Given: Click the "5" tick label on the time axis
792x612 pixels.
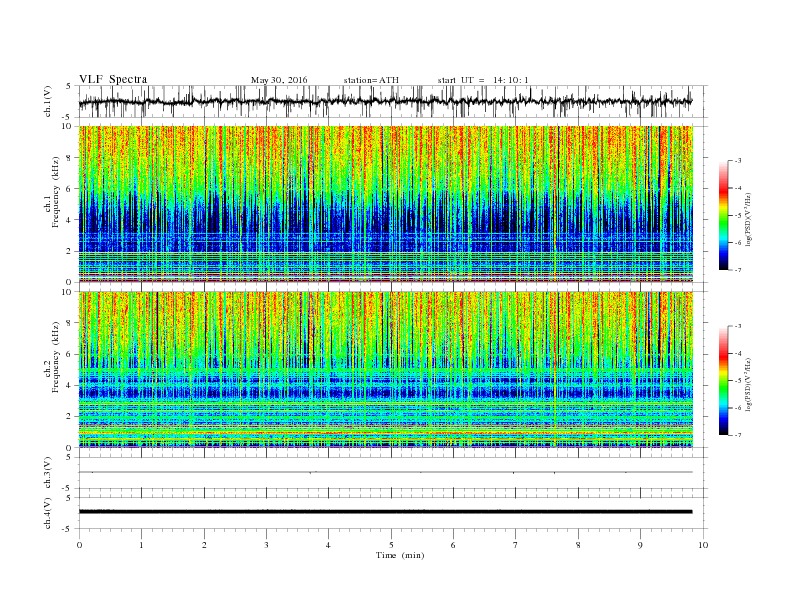Looking at the screenshot, I should click(391, 545).
